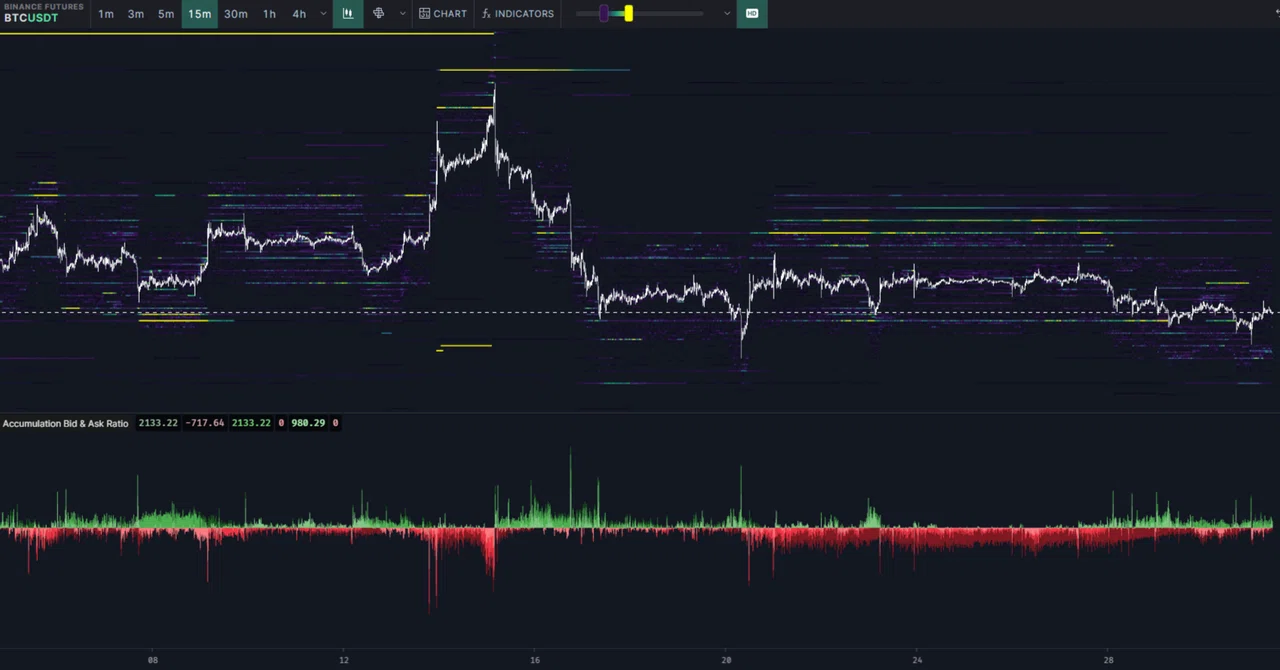Viewport: 1280px width, 670px height.
Task: Click the 24 time axis label
Action: coord(917,660)
